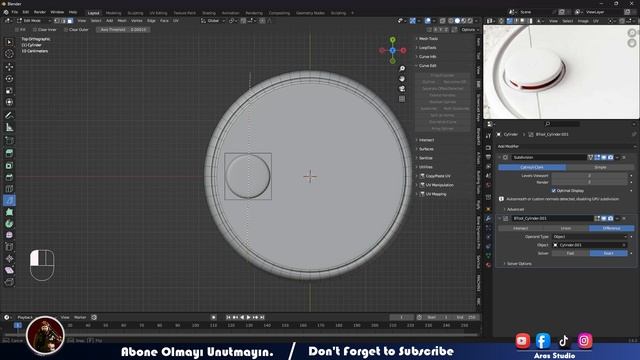Click the subdivision Render levels field
This screenshot has height=360, width=640.
click(x=590, y=182)
